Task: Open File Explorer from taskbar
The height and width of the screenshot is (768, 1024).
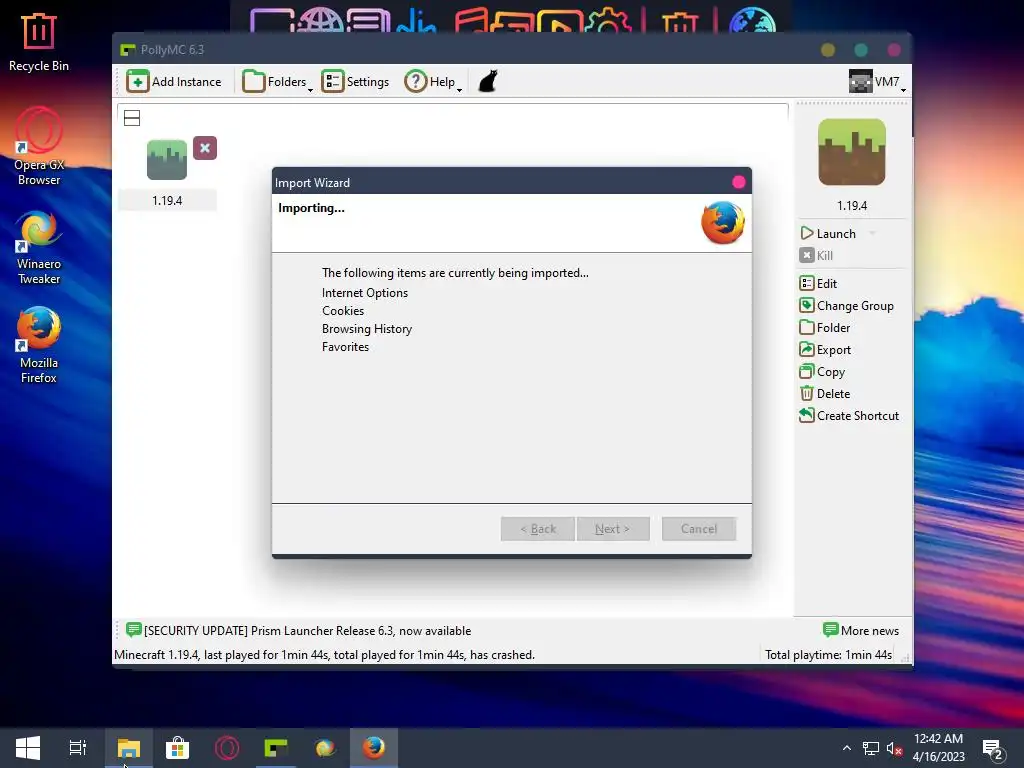Action: 129,748
